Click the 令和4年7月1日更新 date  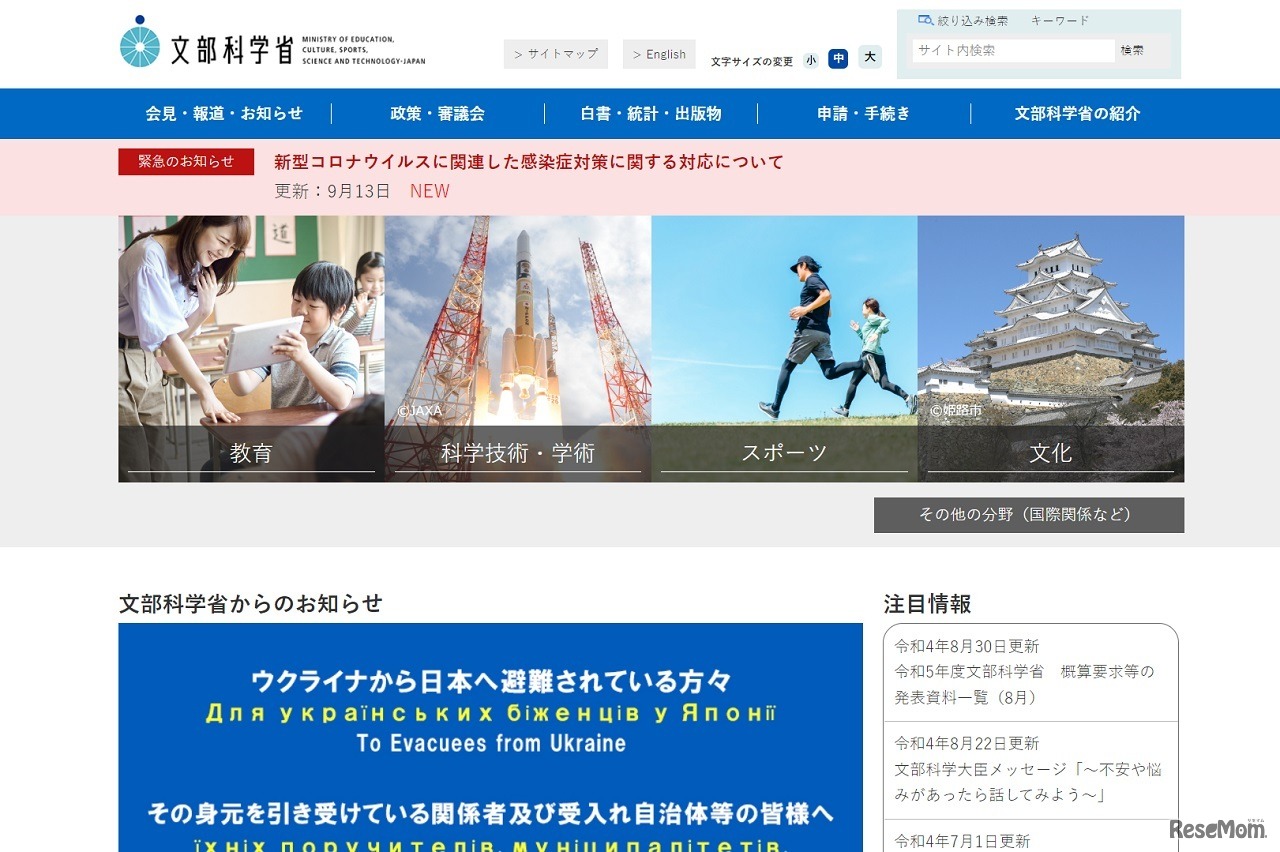pyautogui.click(x=963, y=842)
